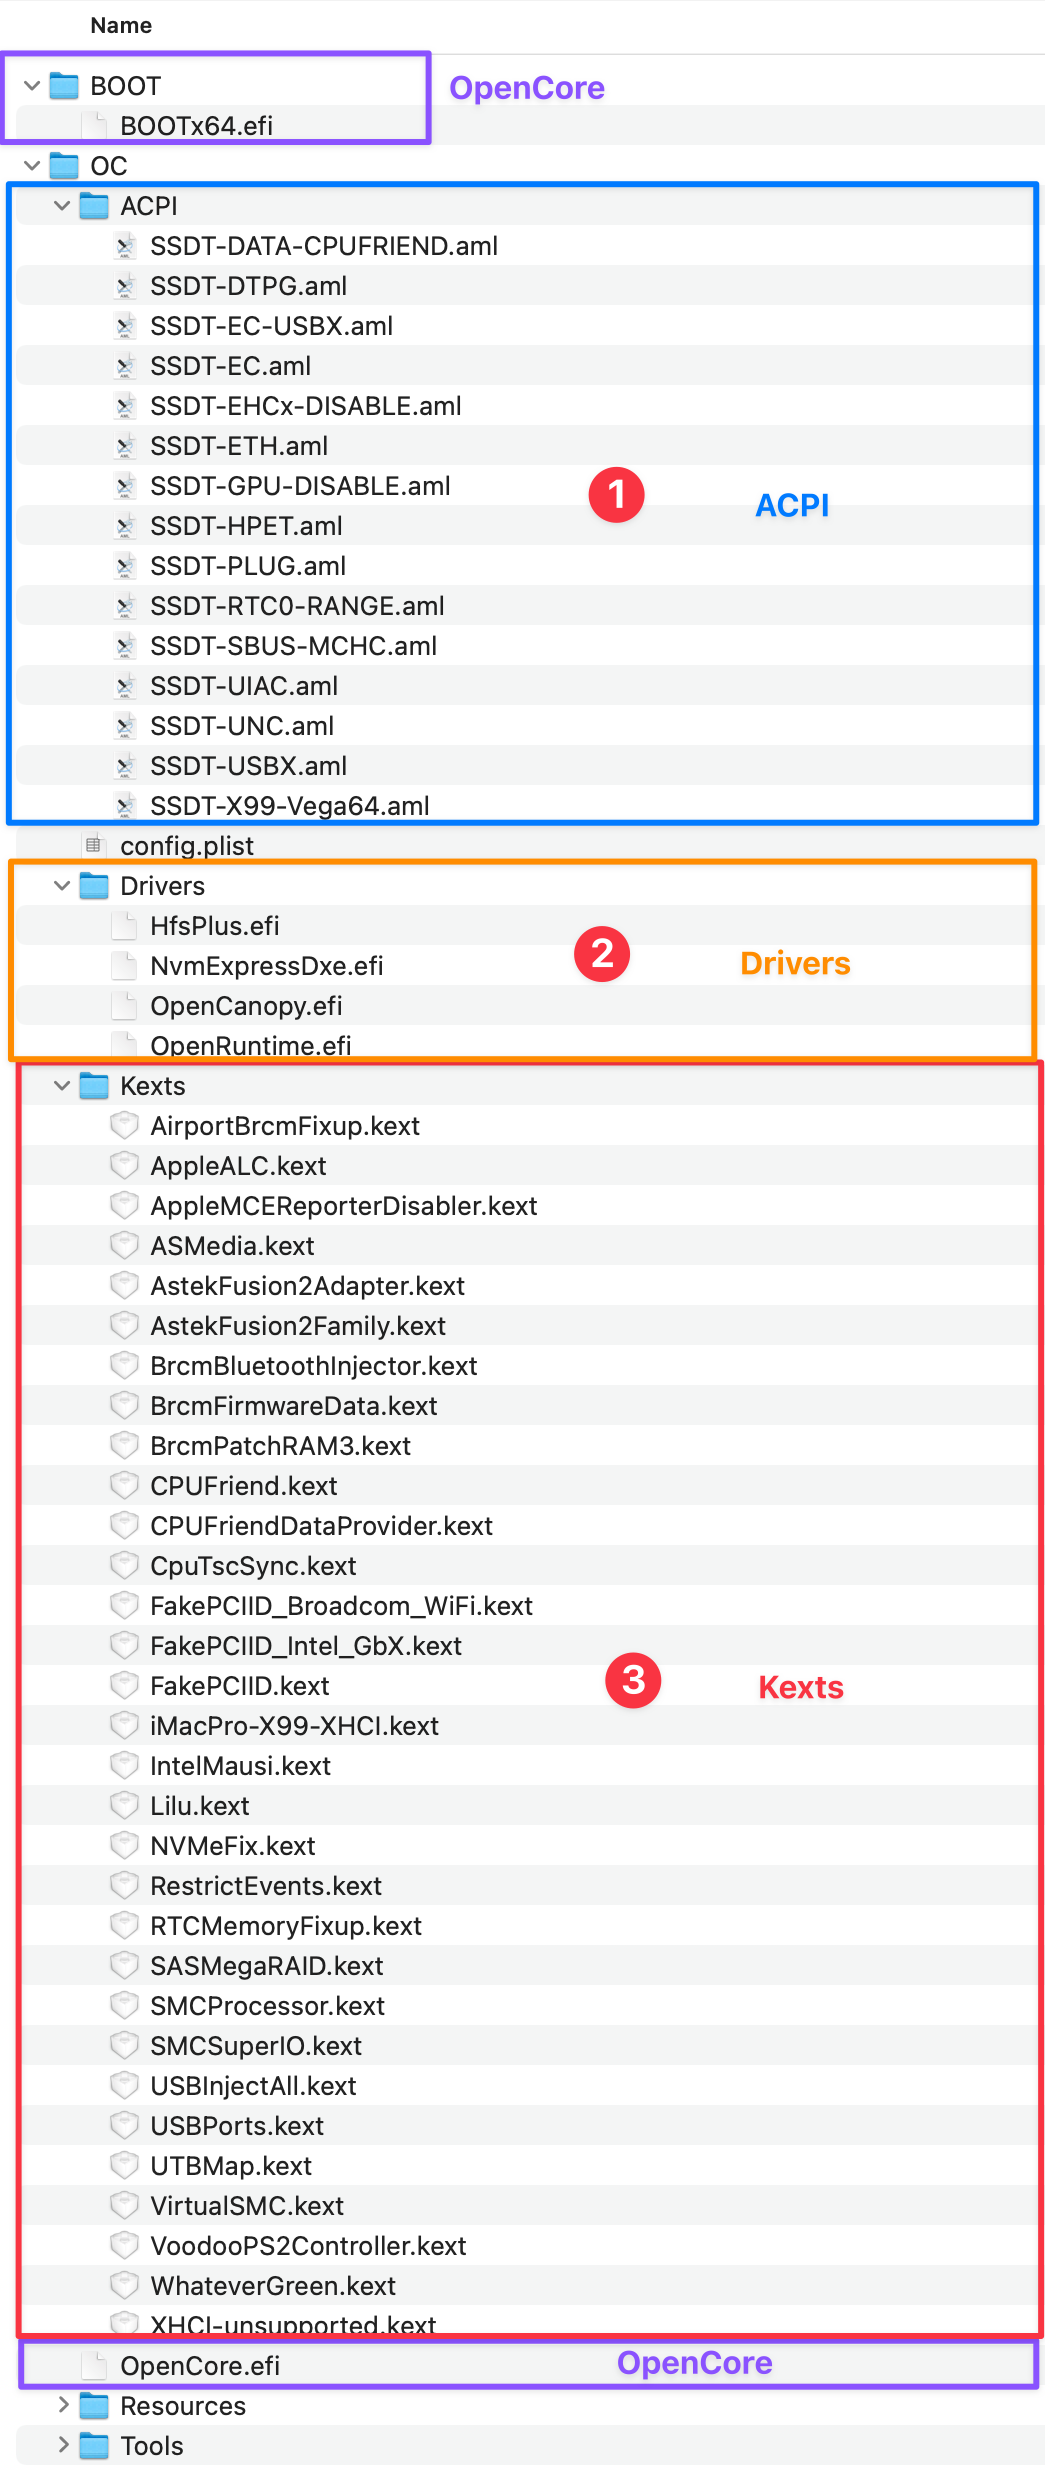Click the NVMeFix.kext shield icon
Screen dimensions: 1045x2473
[124, 1846]
